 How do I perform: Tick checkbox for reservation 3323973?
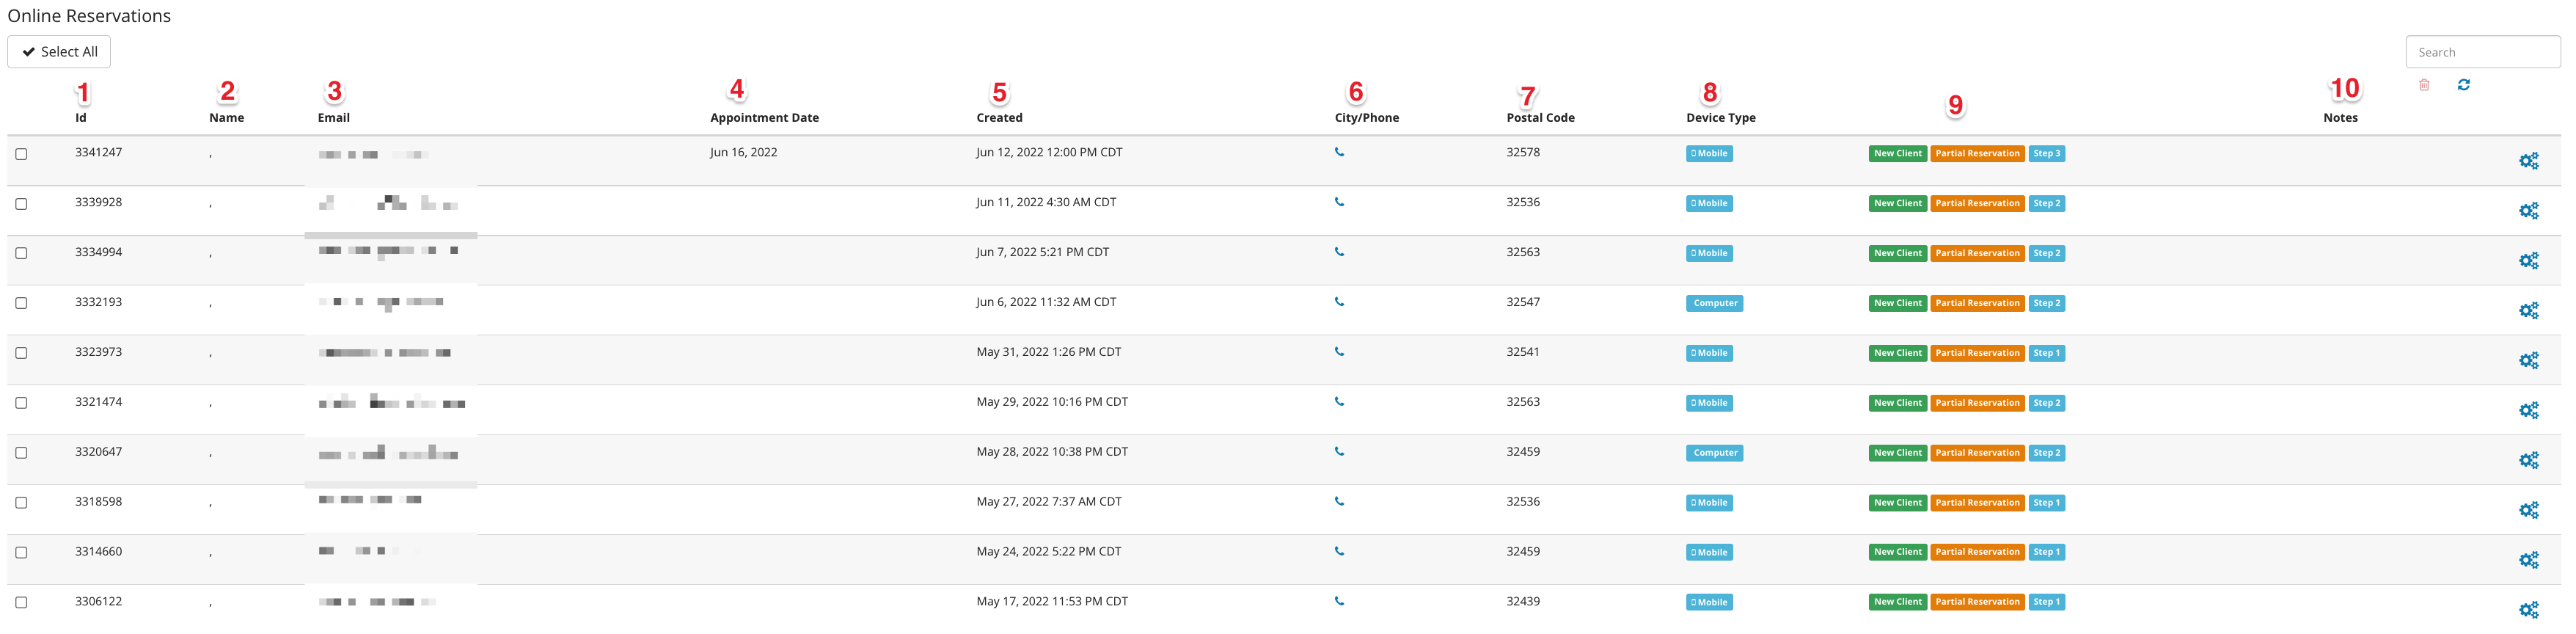point(21,353)
